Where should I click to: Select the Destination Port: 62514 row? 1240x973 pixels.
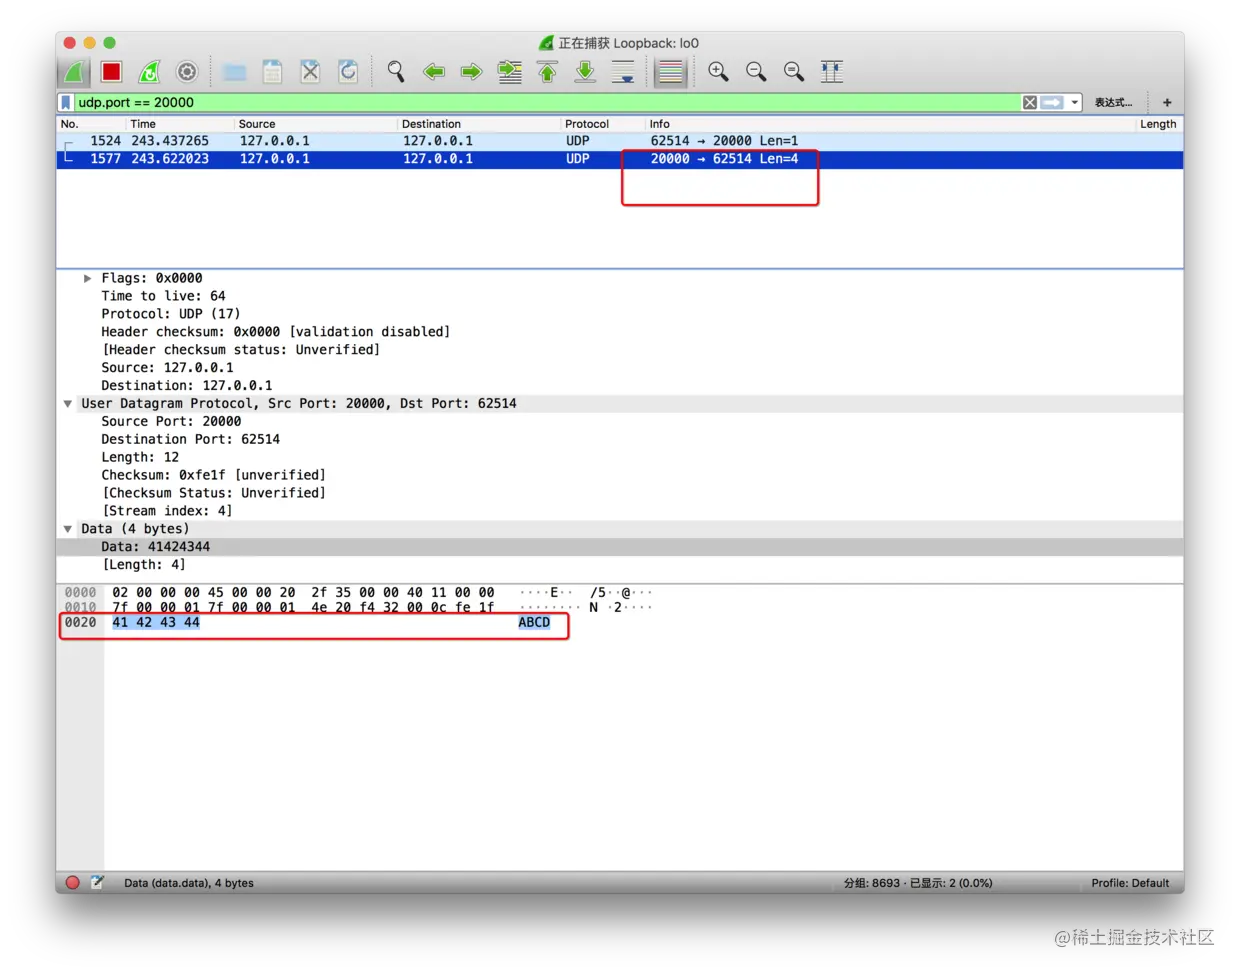[x=620, y=440]
